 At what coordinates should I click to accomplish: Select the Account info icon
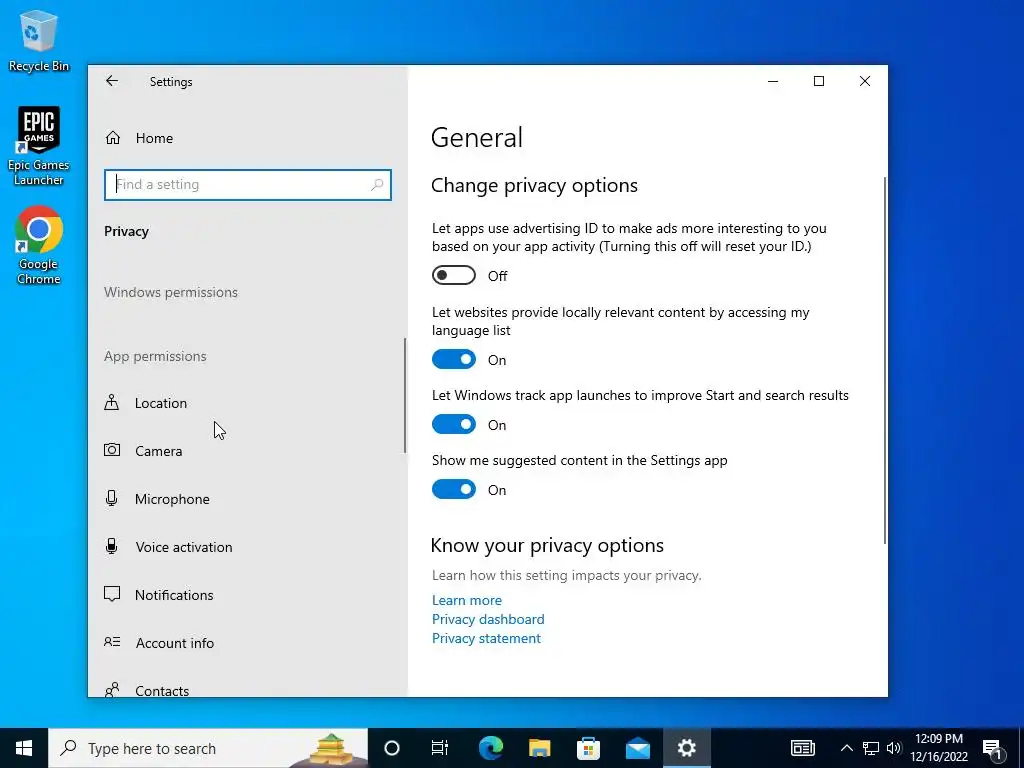[112, 642]
